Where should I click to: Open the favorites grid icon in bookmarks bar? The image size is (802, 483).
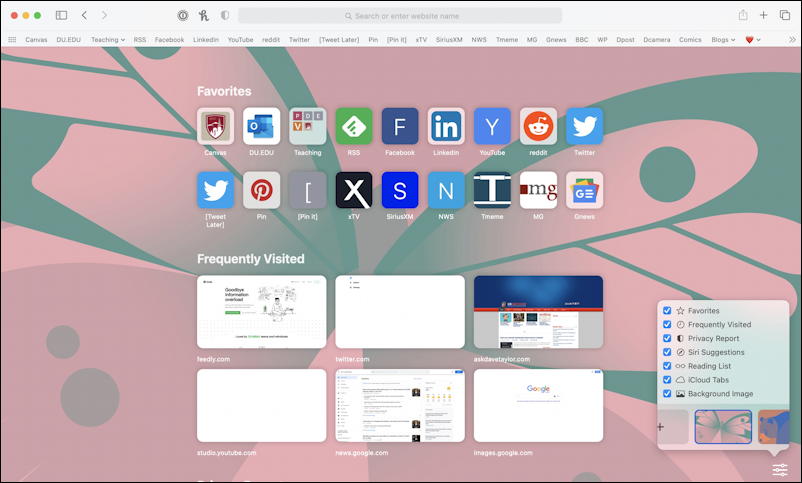12,39
